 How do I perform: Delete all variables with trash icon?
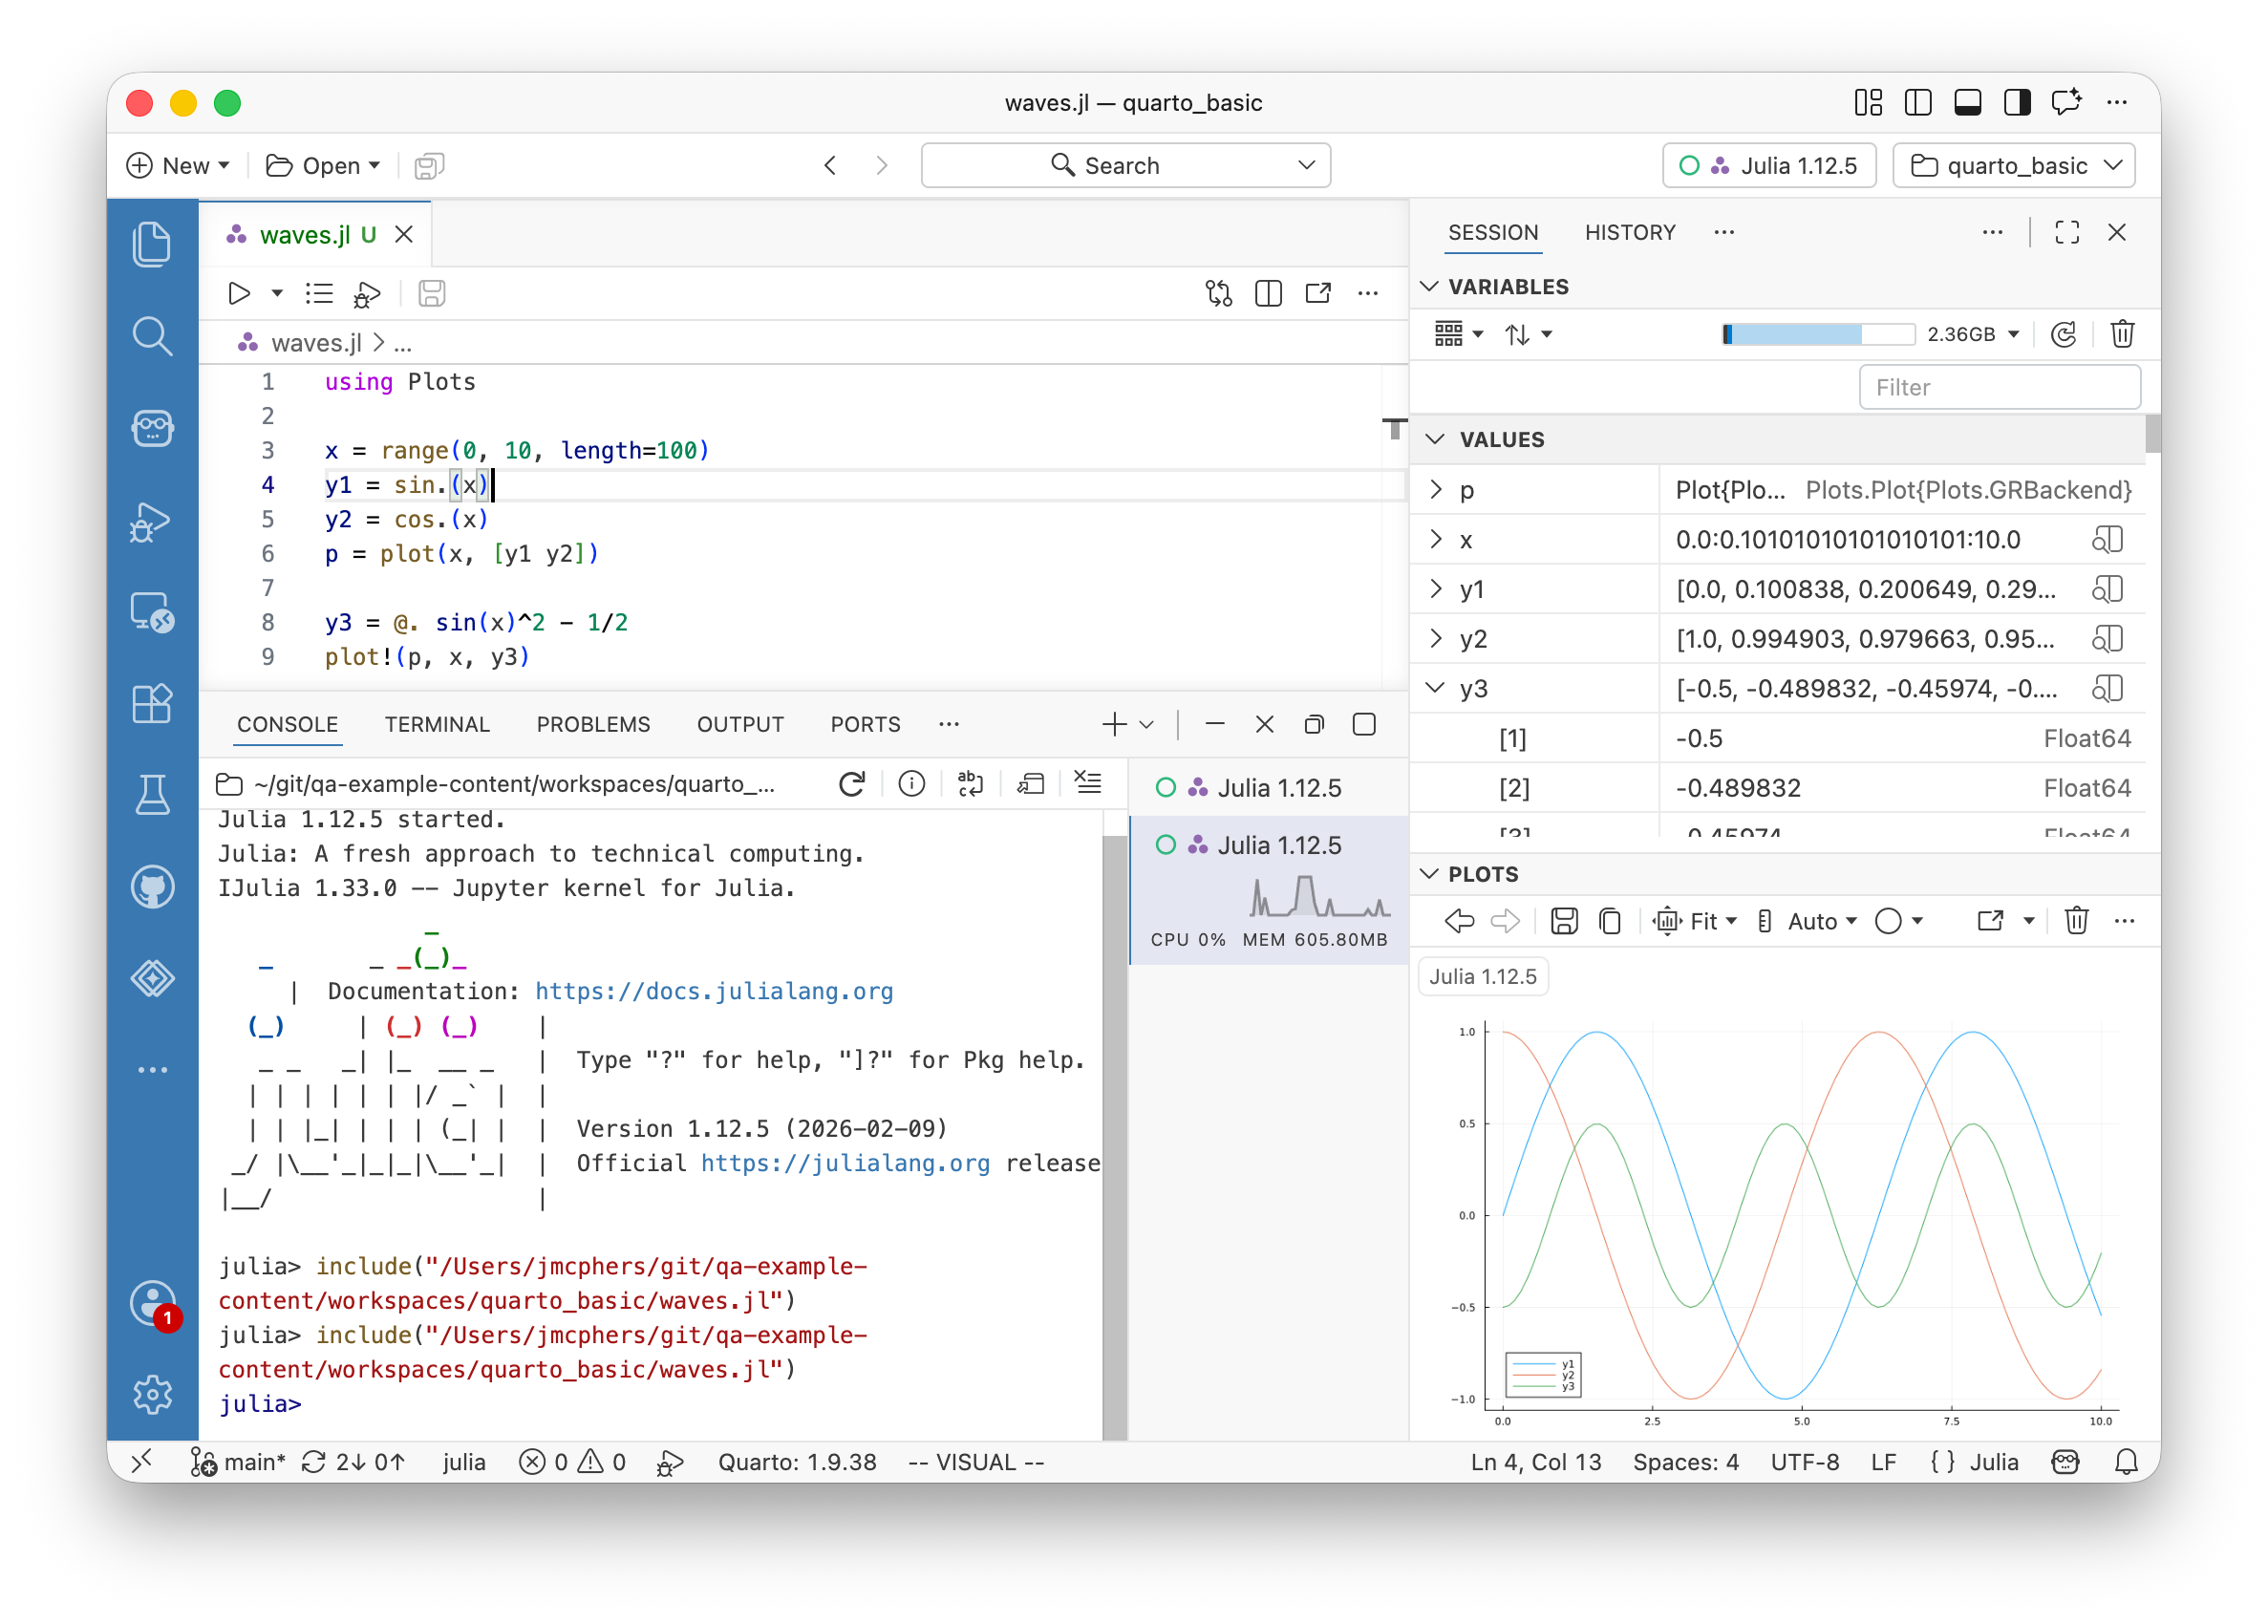point(2122,335)
